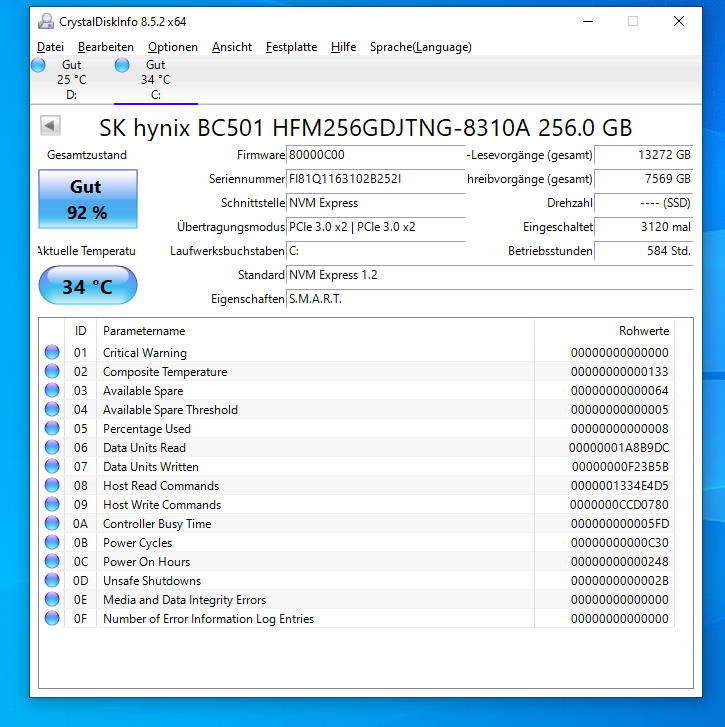Image resolution: width=725 pixels, height=727 pixels.
Task: Select the Power Cycles parameter name
Action: coord(137,543)
